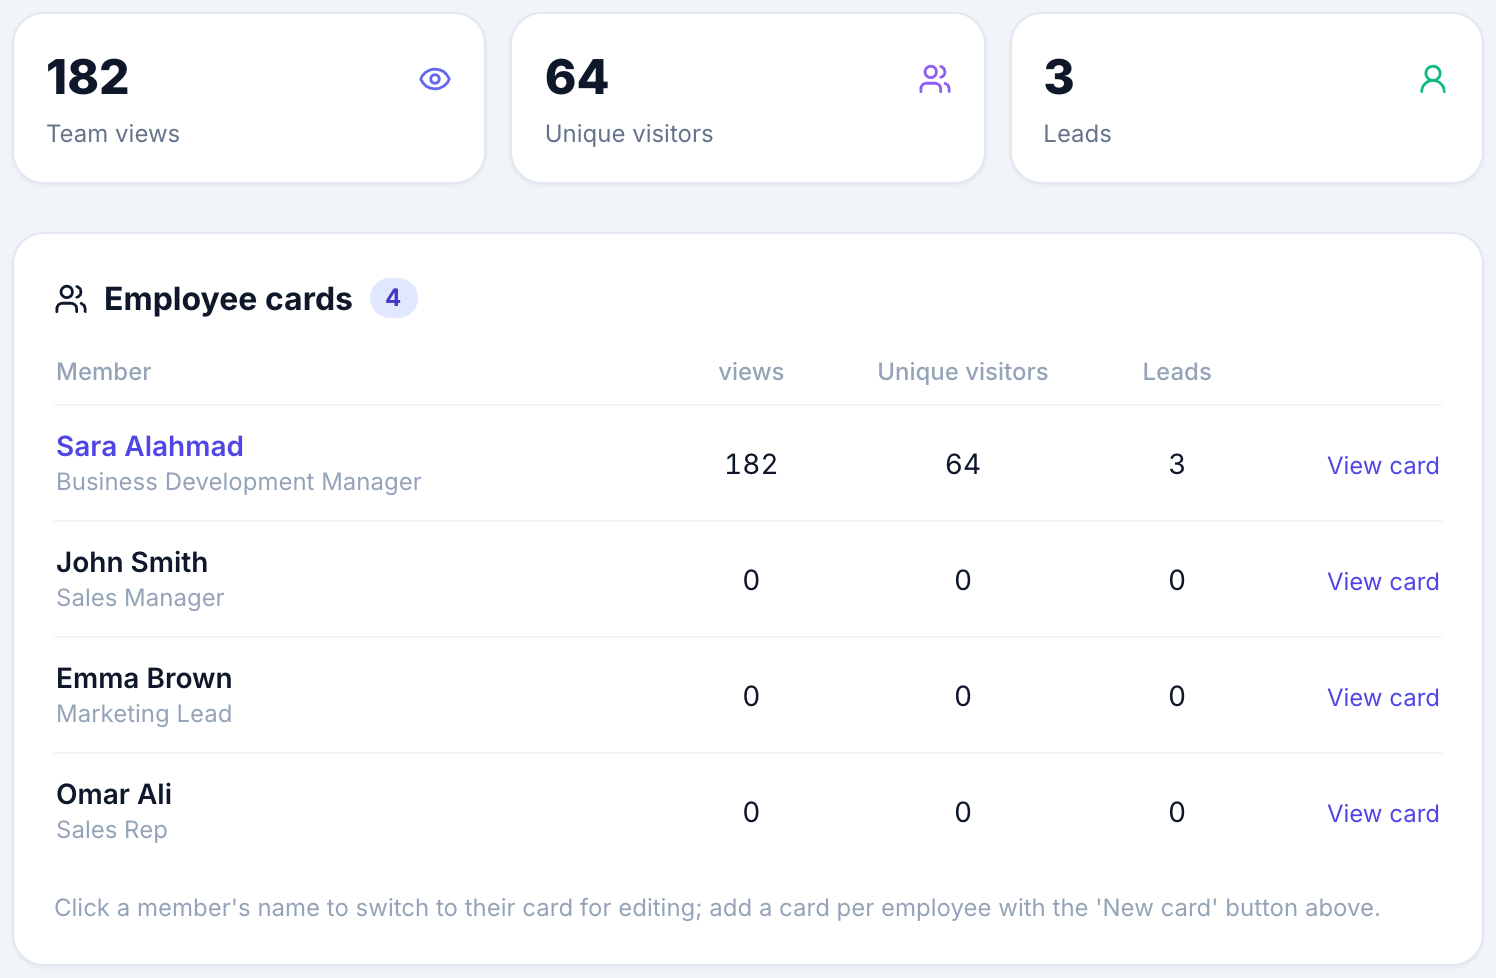
Task: Click the 'Unique visitors' table column header
Action: tap(963, 372)
